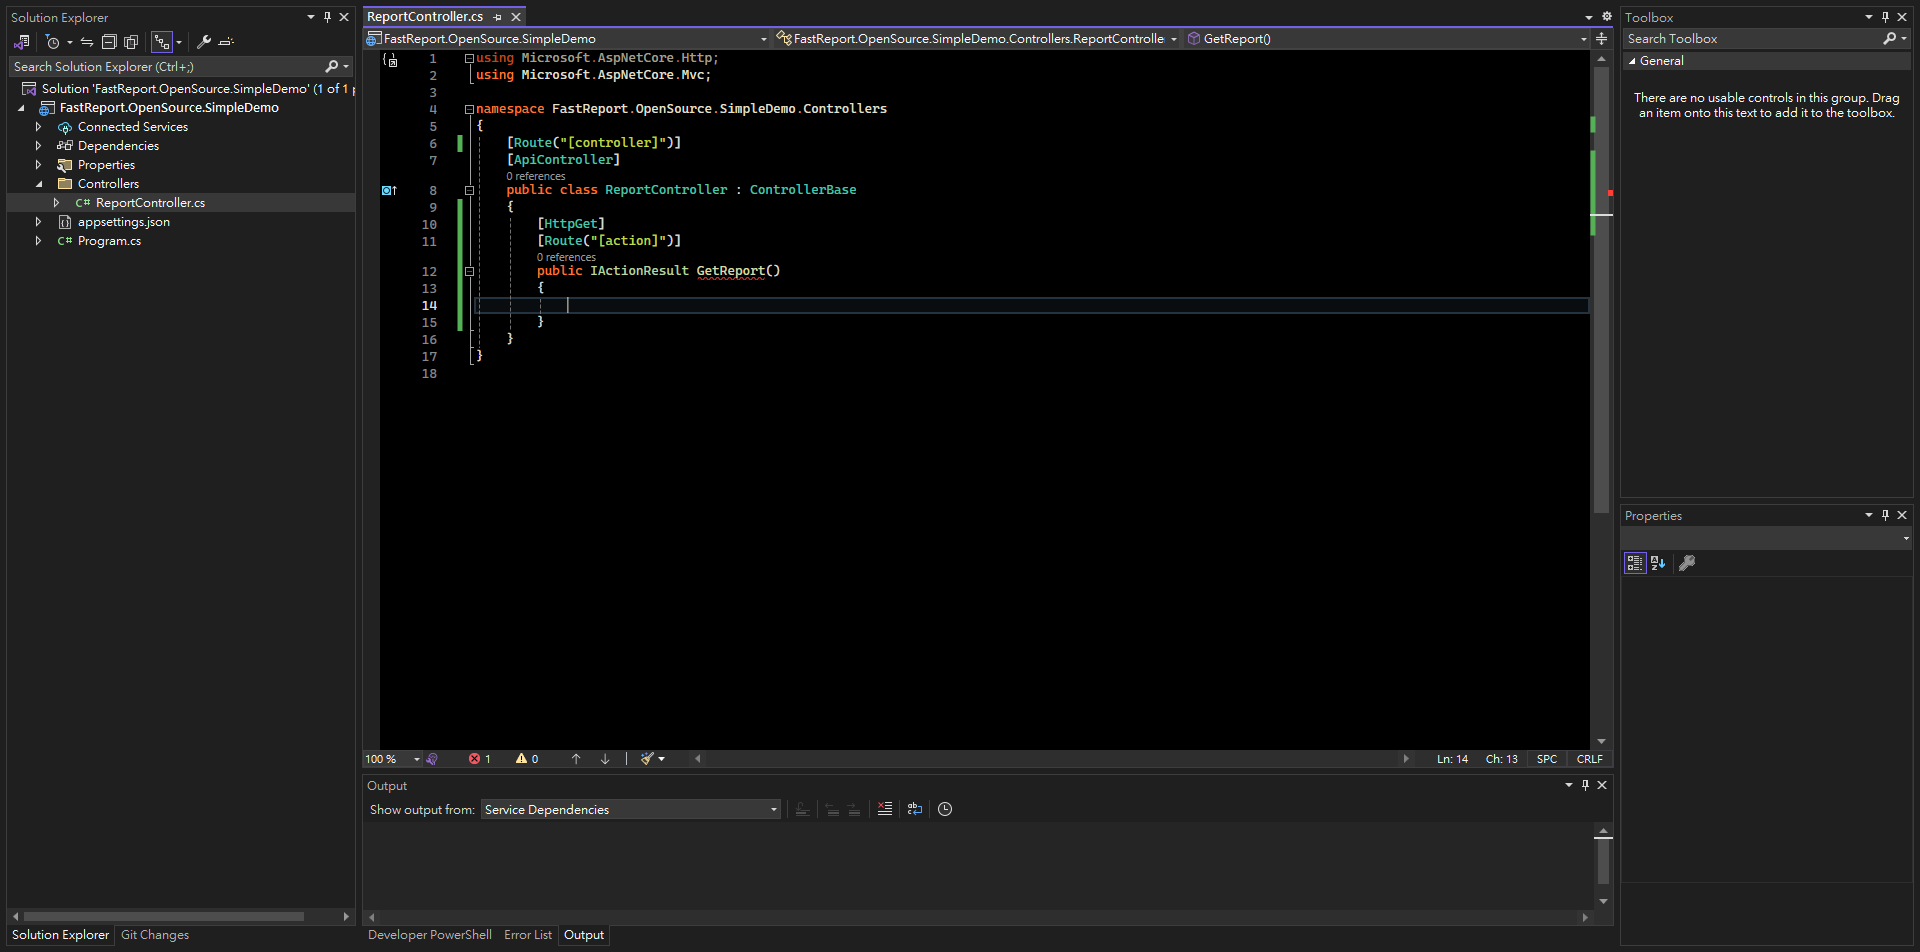Click the warnings indicator showing 0
The width and height of the screenshot is (1920, 952).
(527, 759)
